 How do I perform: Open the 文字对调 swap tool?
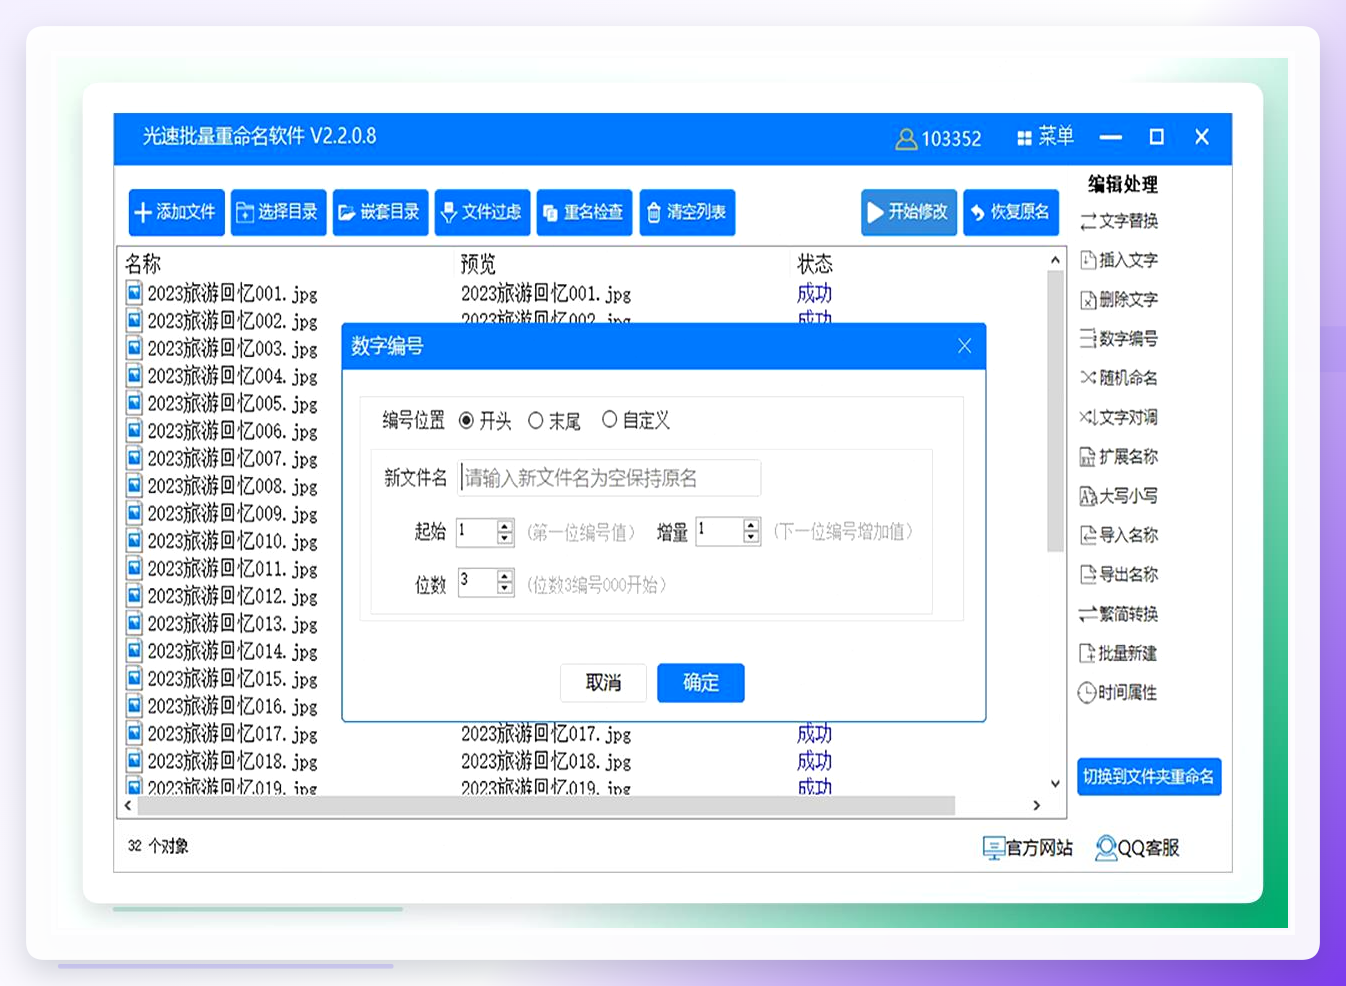click(1119, 417)
